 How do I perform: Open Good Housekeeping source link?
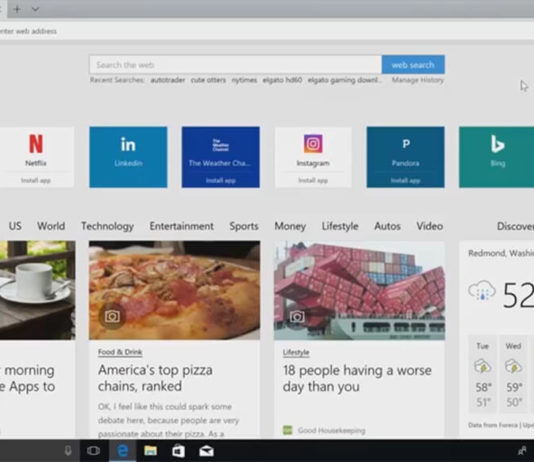click(331, 431)
